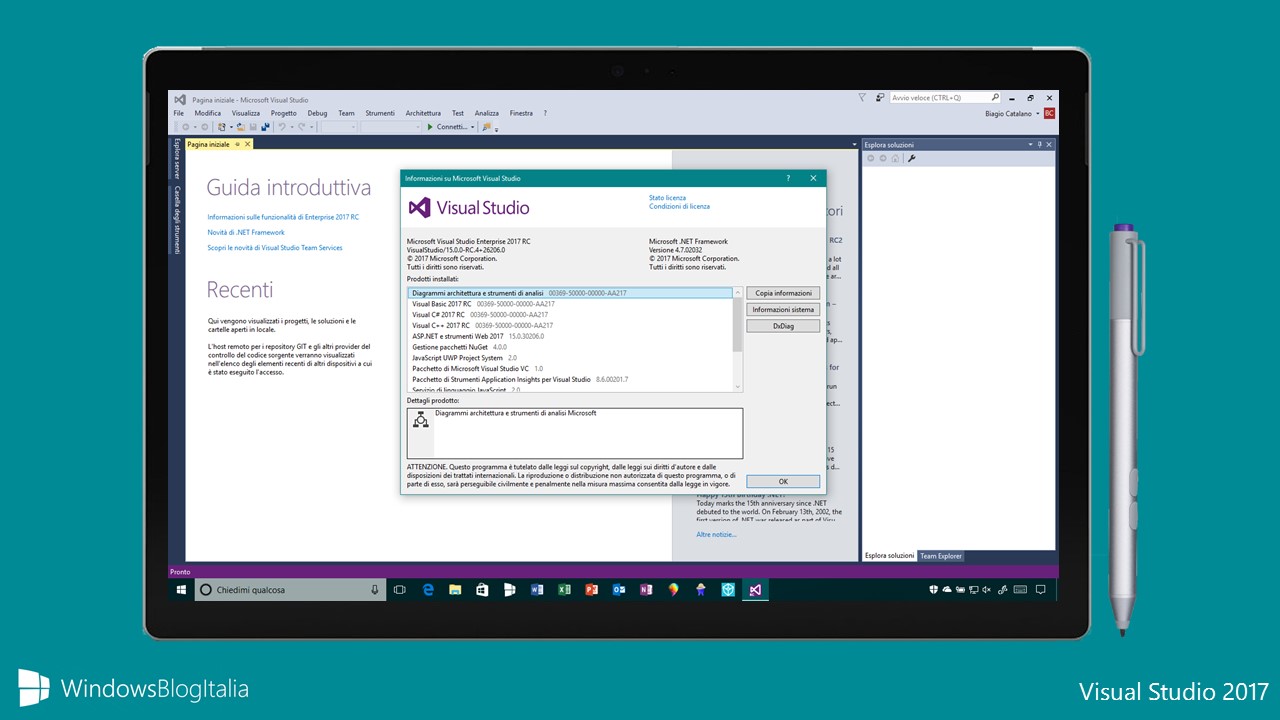Open the File menu
Viewport: 1280px width, 720px height.
point(179,113)
